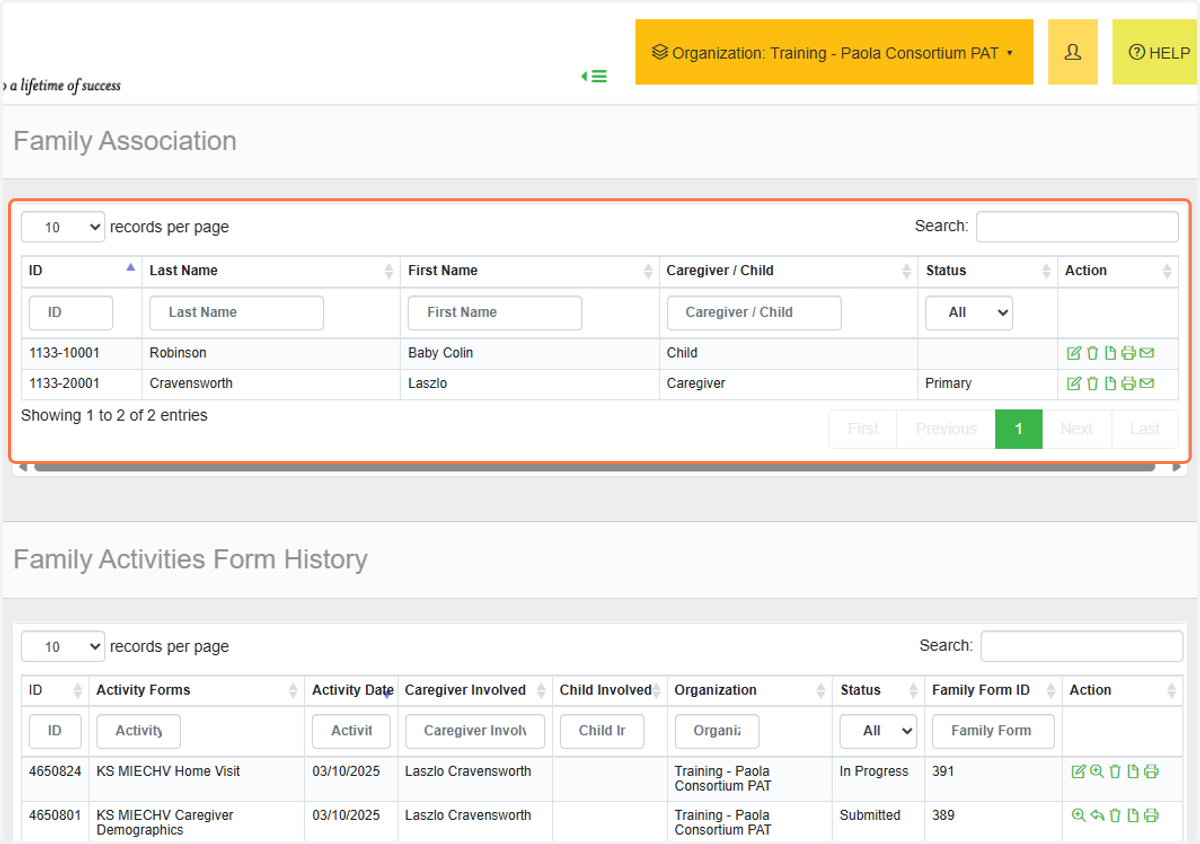Sort by Caregiver / Child column
1200x844 pixels.
click(x=789, y=271)
